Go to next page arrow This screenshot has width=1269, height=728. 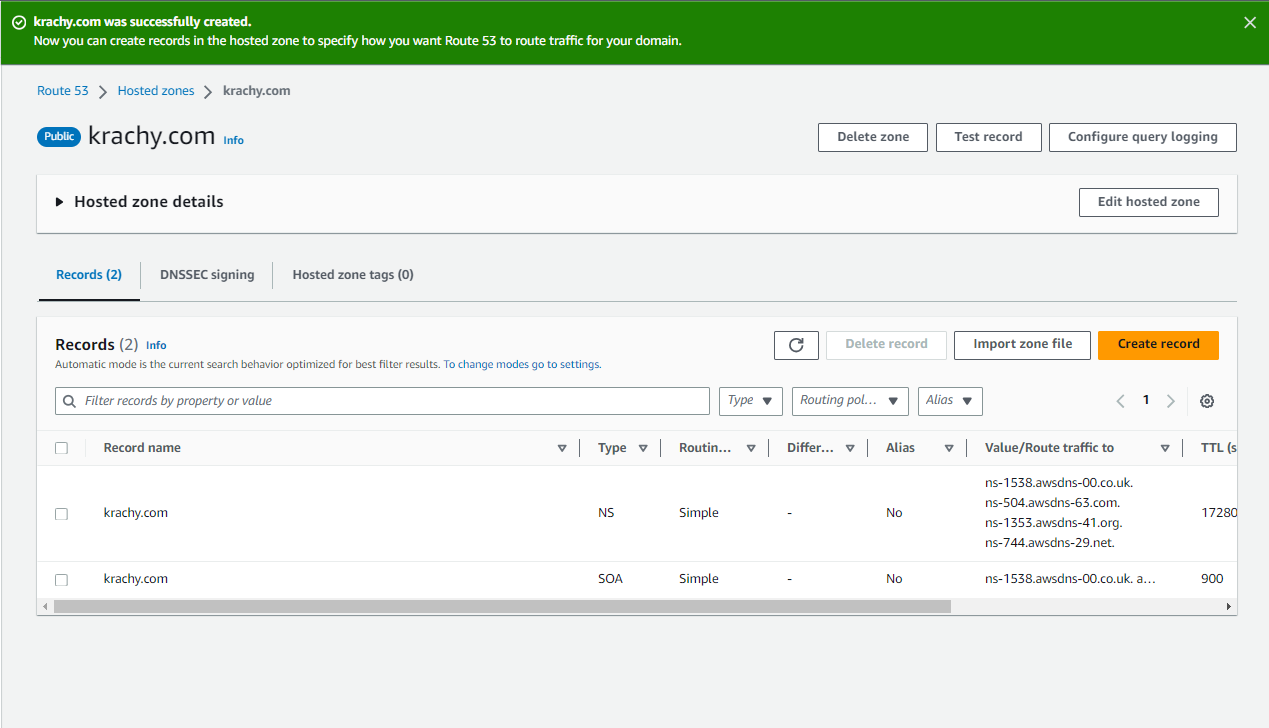pyautogui.click(x=1171, y=401)
